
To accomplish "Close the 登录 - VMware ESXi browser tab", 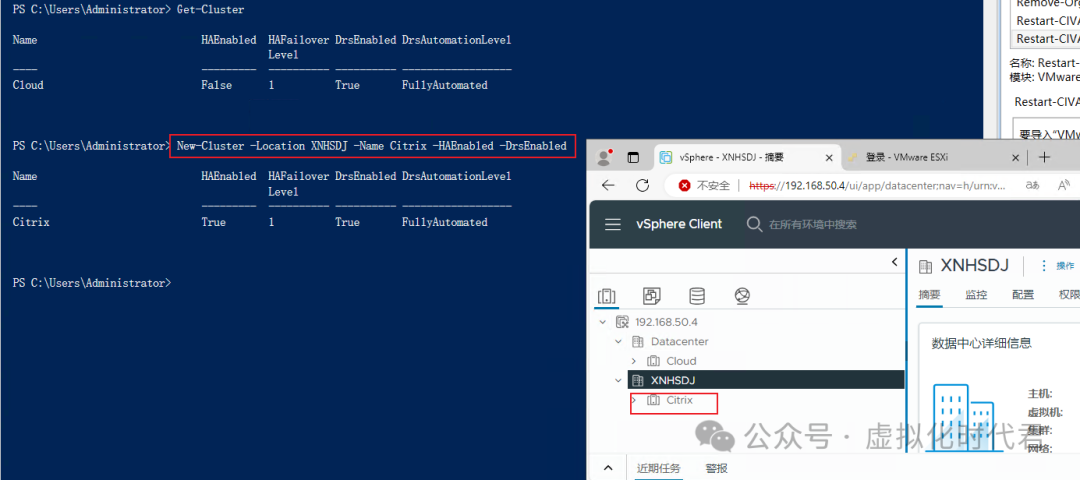I will click(x=1015, y=158).
